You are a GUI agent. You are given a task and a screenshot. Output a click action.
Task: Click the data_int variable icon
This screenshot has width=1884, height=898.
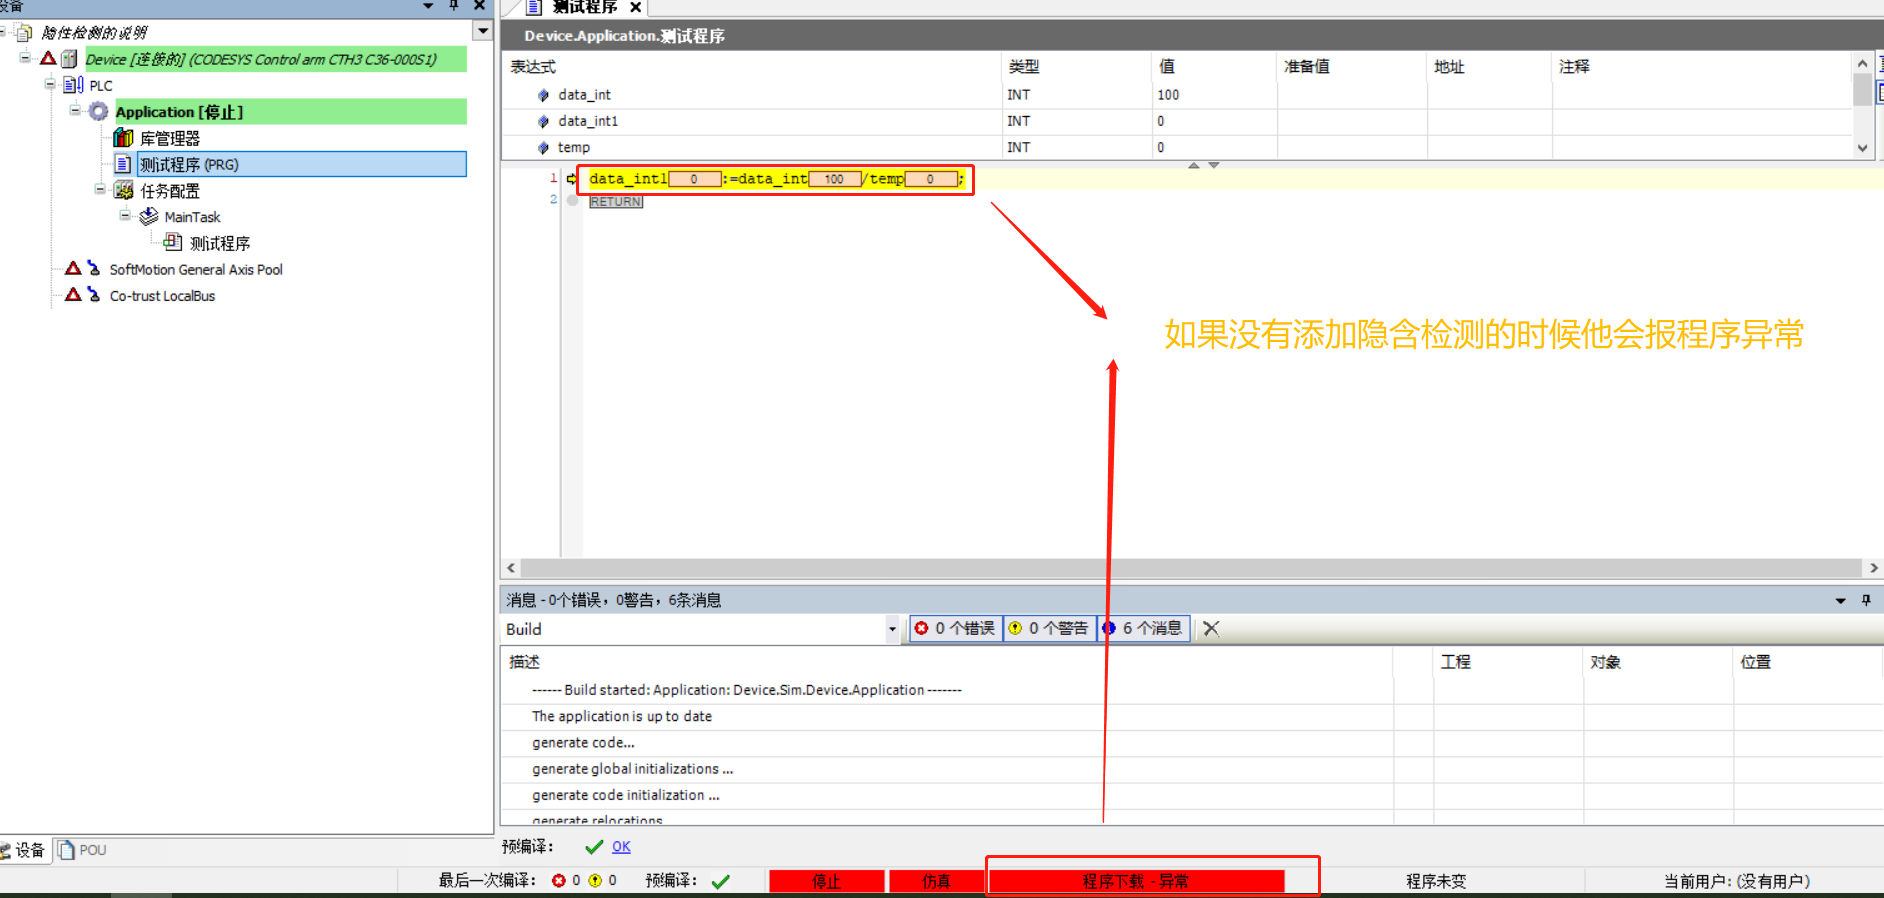(x=543, y=95)
